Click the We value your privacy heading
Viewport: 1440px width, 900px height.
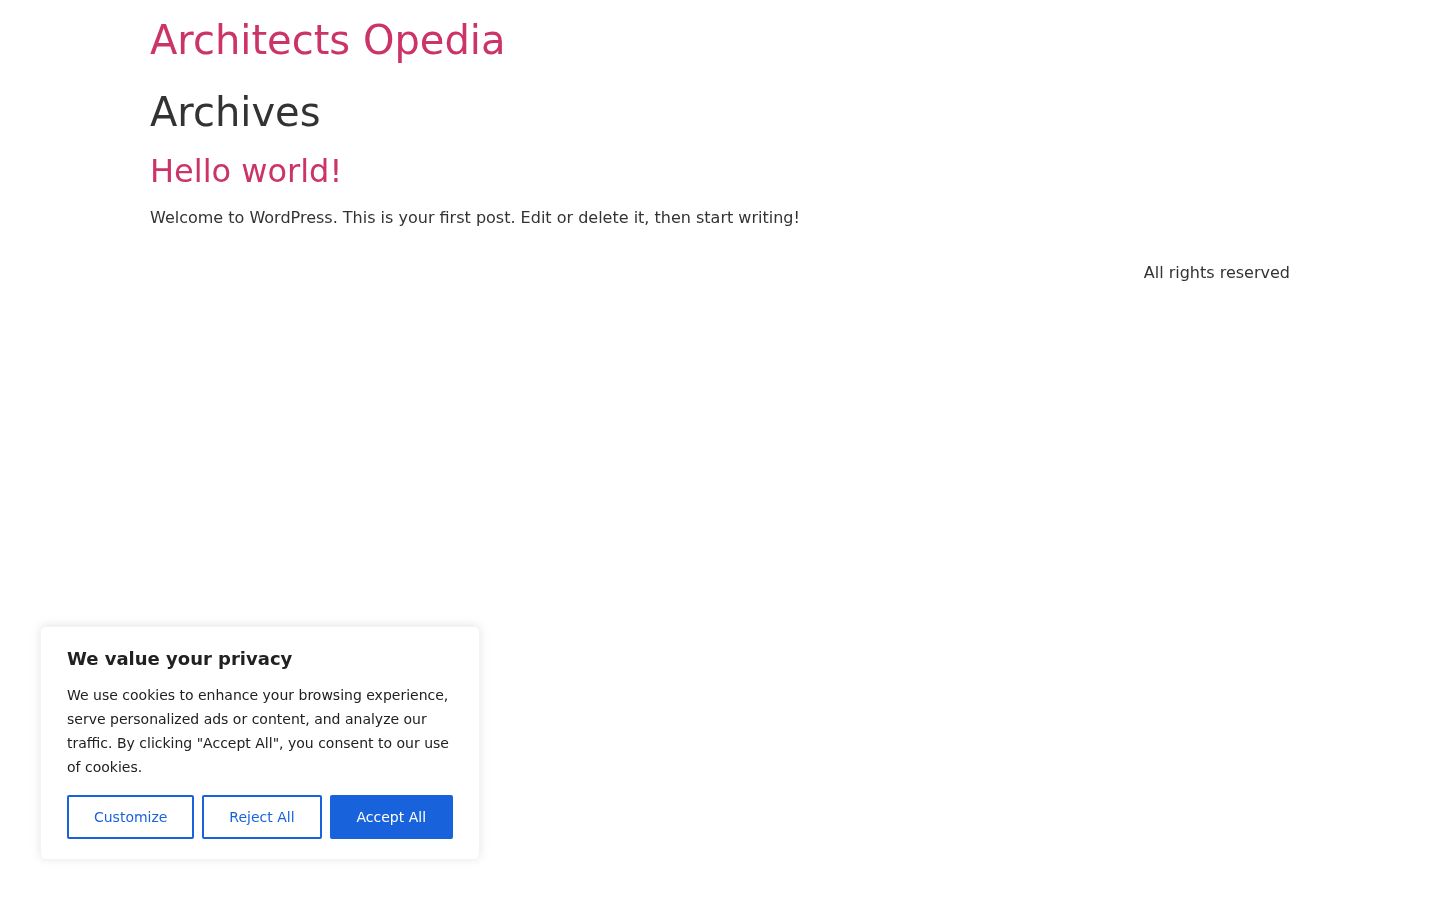click(180, 659)
